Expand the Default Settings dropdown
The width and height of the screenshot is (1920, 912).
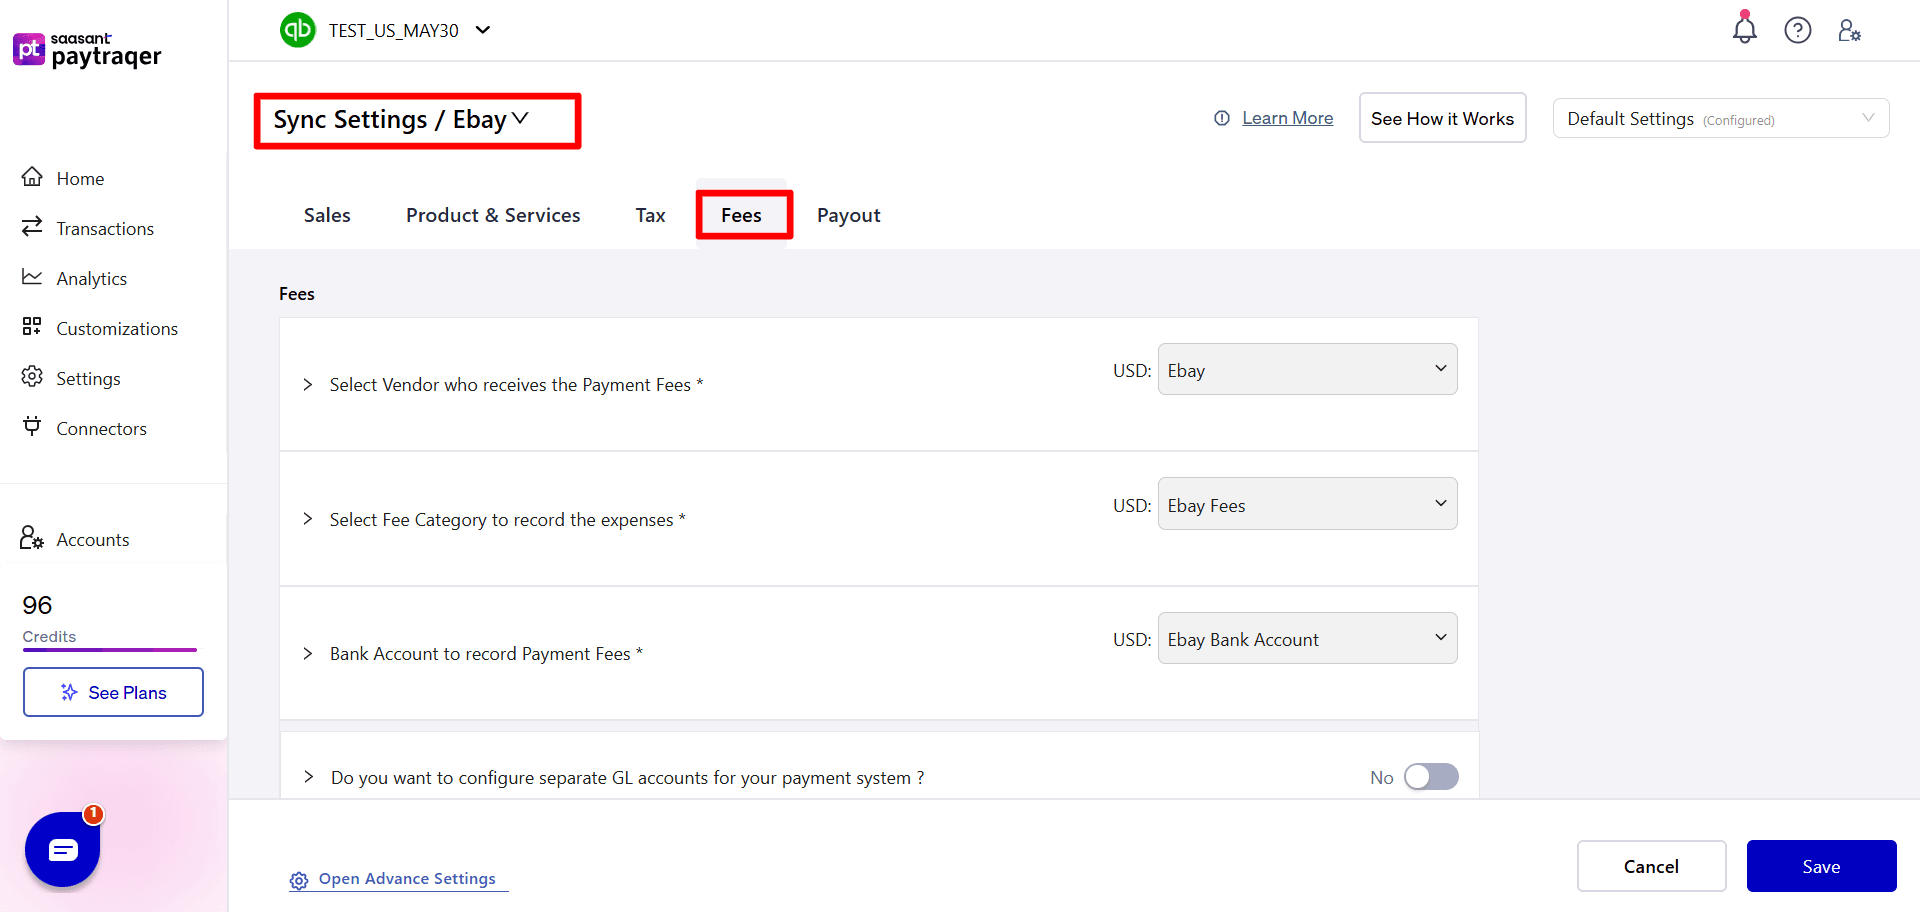(x=1720, y=118)
